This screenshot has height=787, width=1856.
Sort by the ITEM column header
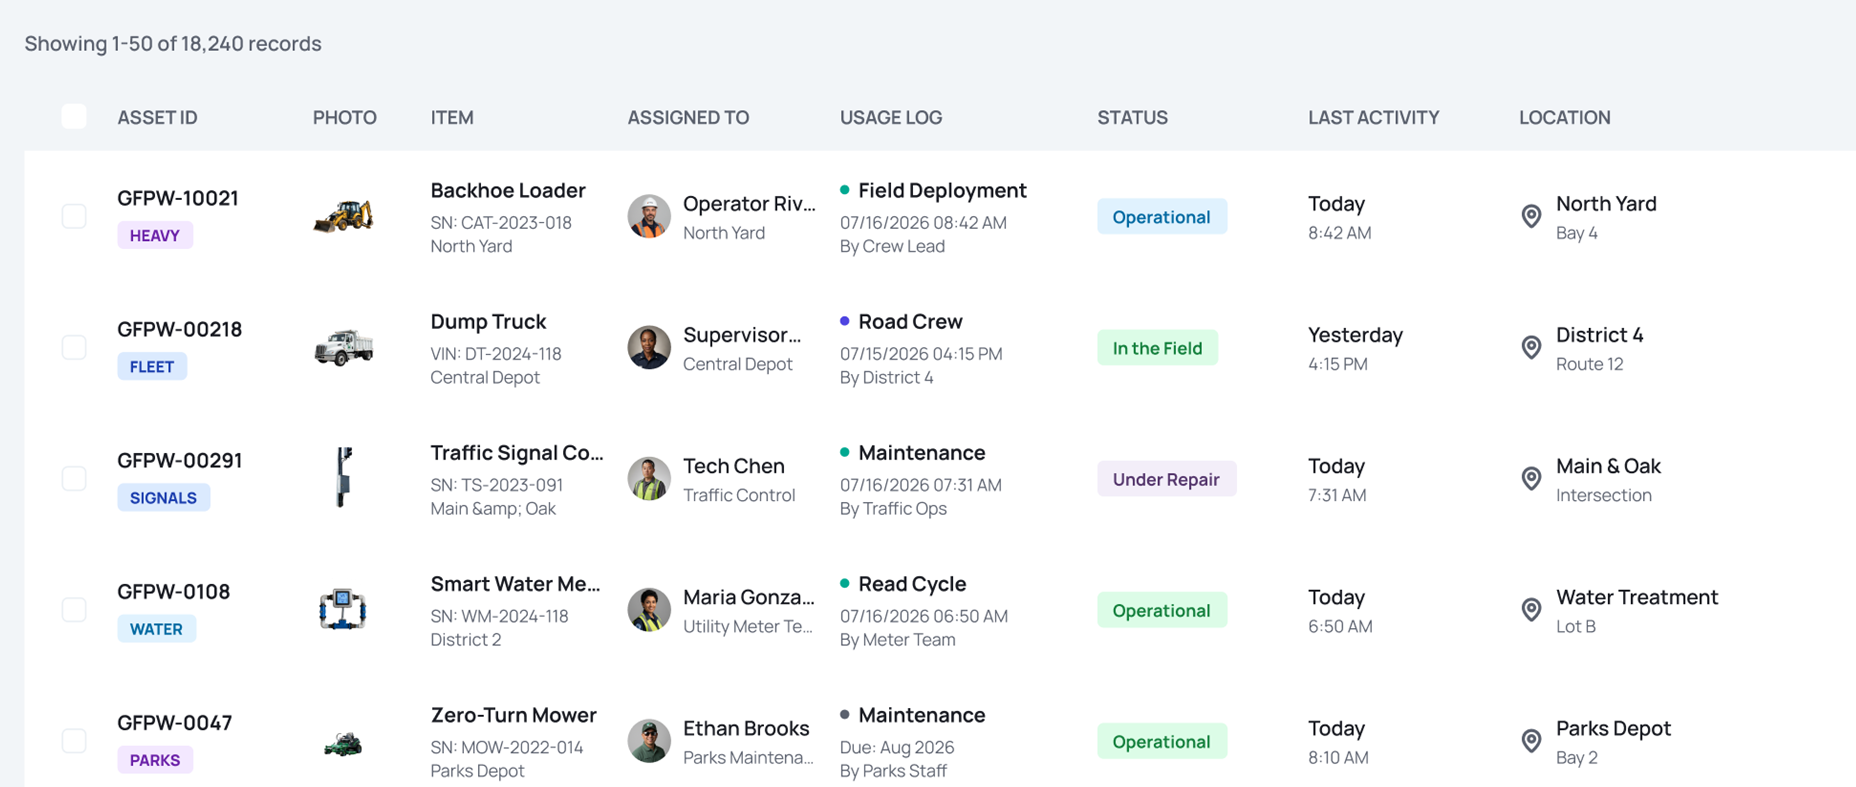click(x=452, y=117)
